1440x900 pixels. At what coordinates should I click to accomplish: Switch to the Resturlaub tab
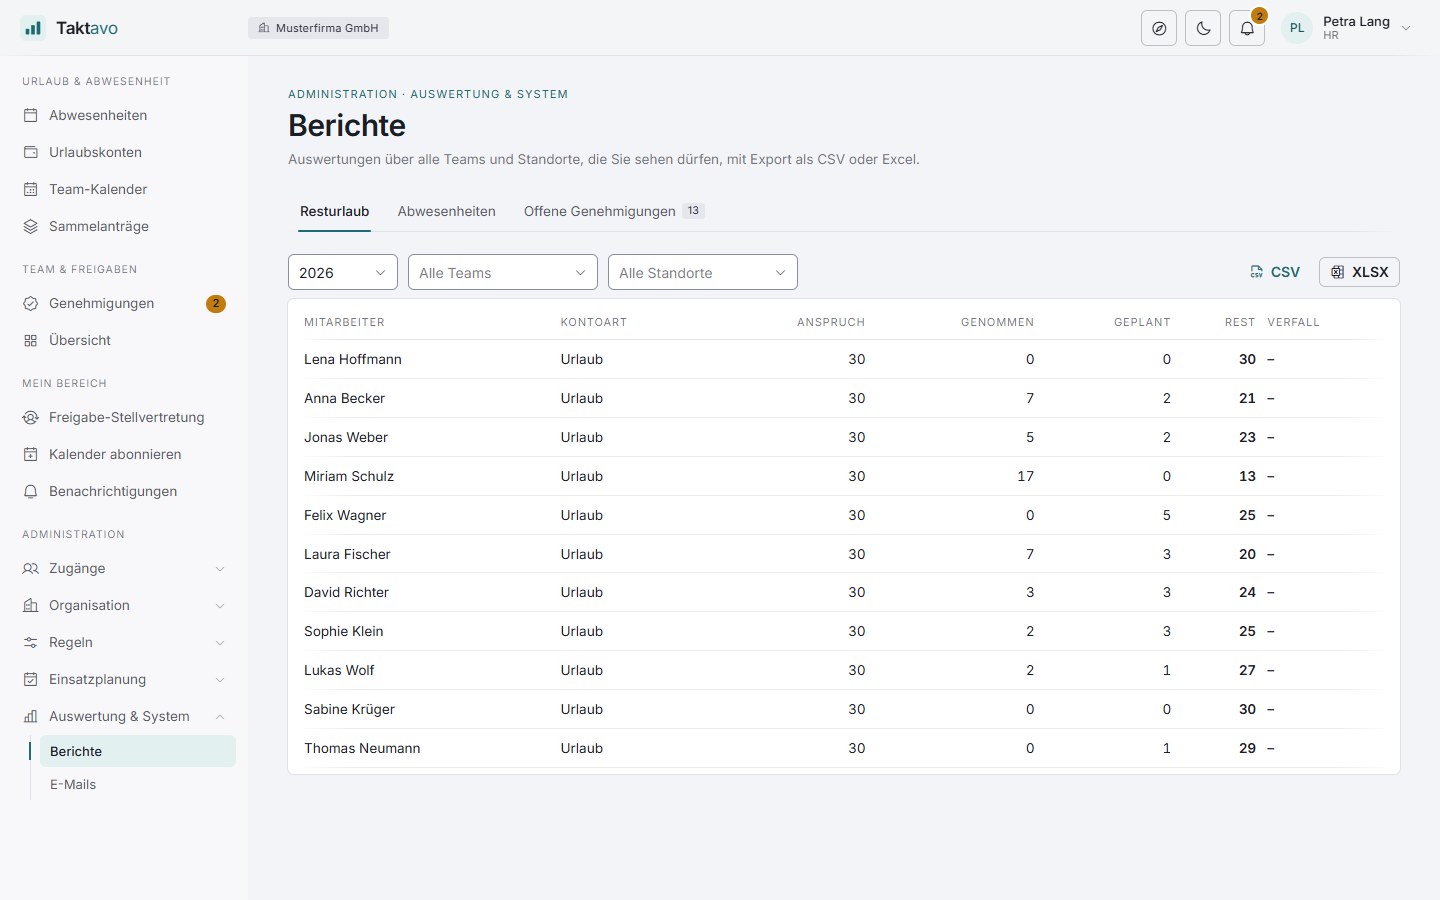(335, 211)
